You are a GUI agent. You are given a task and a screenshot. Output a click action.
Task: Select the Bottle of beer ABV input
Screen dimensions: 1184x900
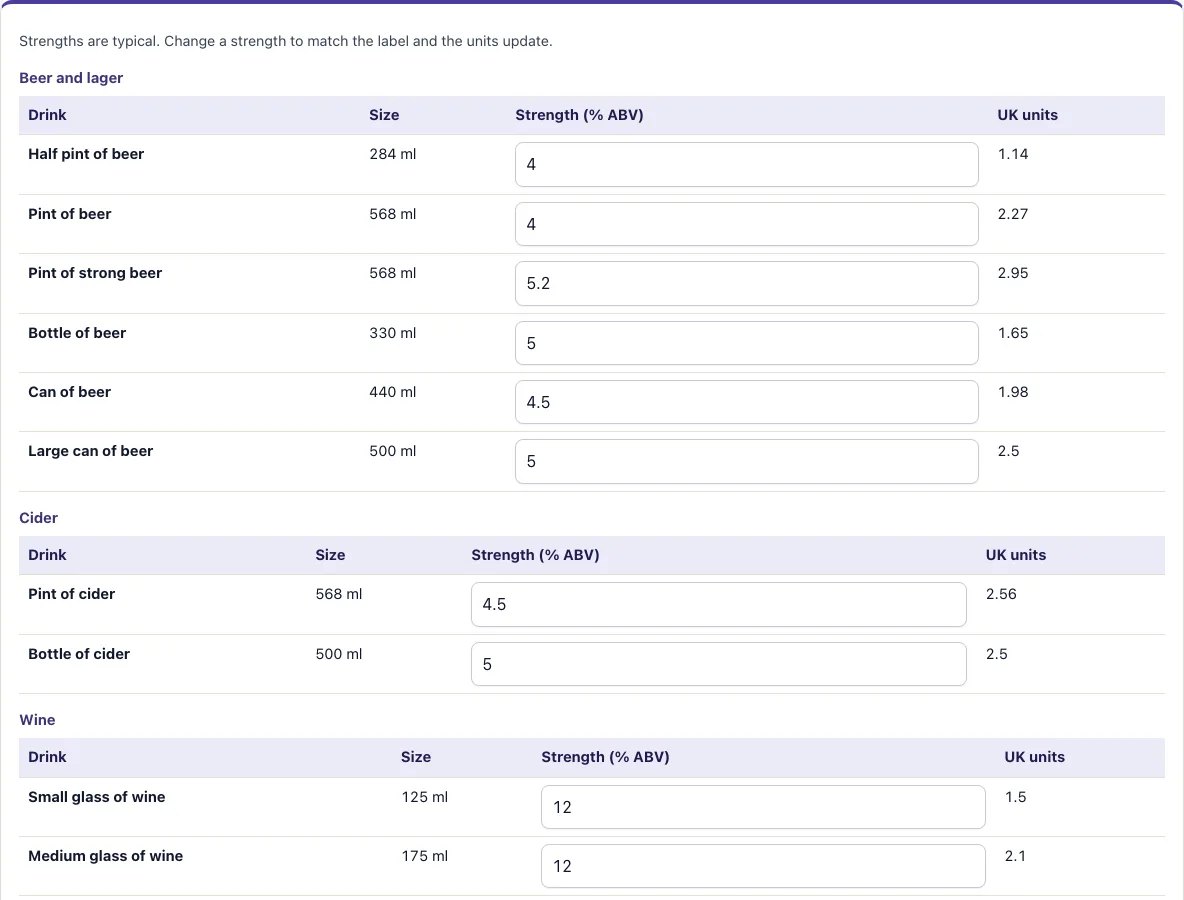tap(747, 343)
